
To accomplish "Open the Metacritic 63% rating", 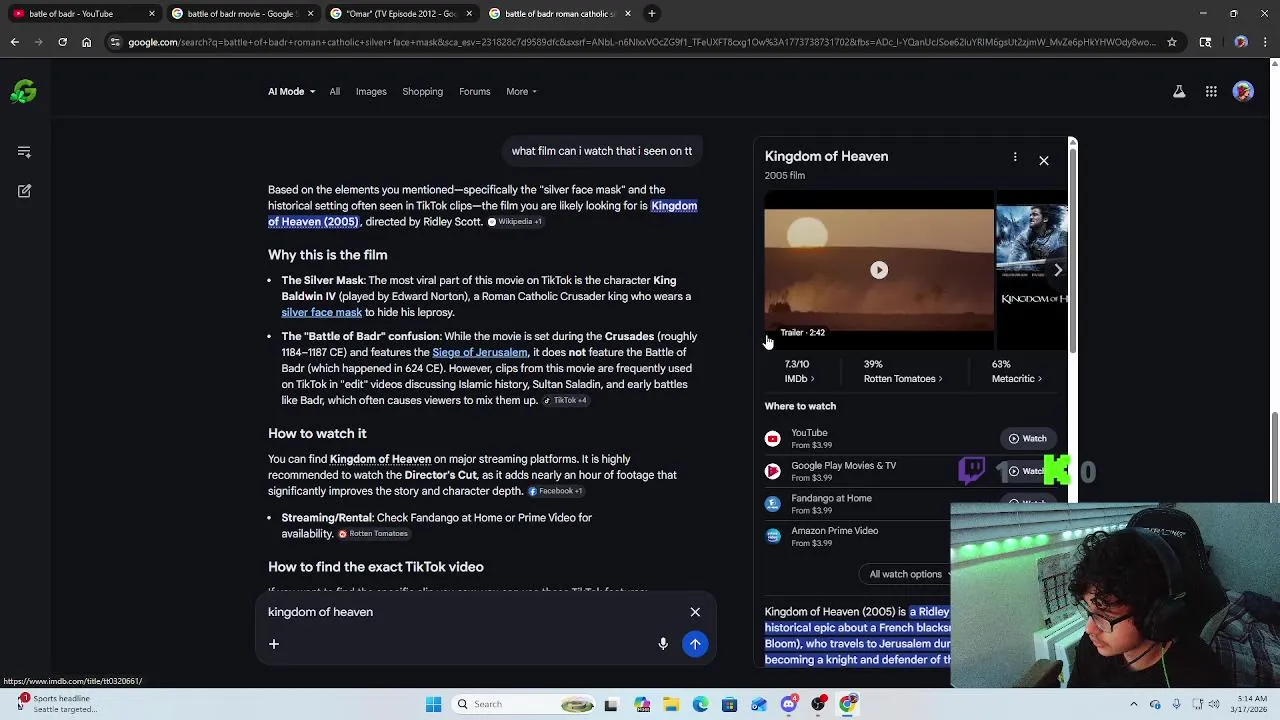I will [1016, 371].
